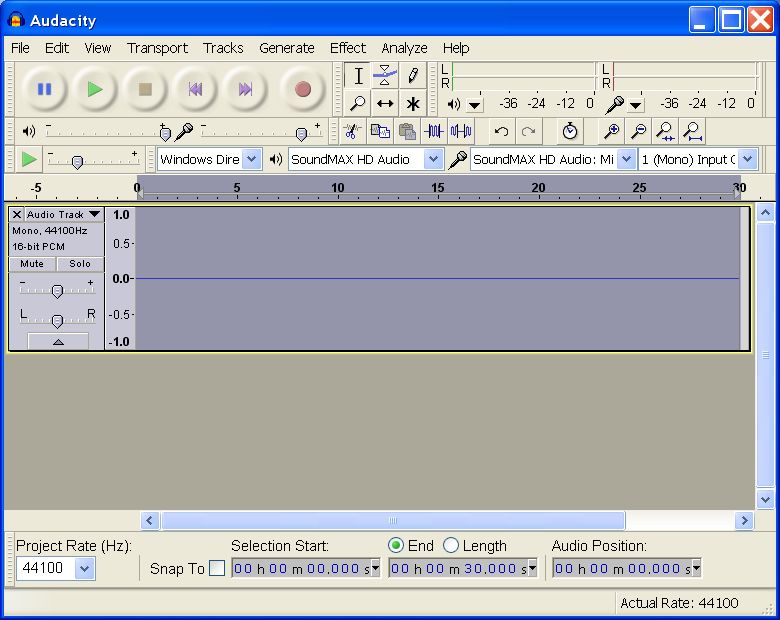Select the Time Shift tool

(385, 103)
